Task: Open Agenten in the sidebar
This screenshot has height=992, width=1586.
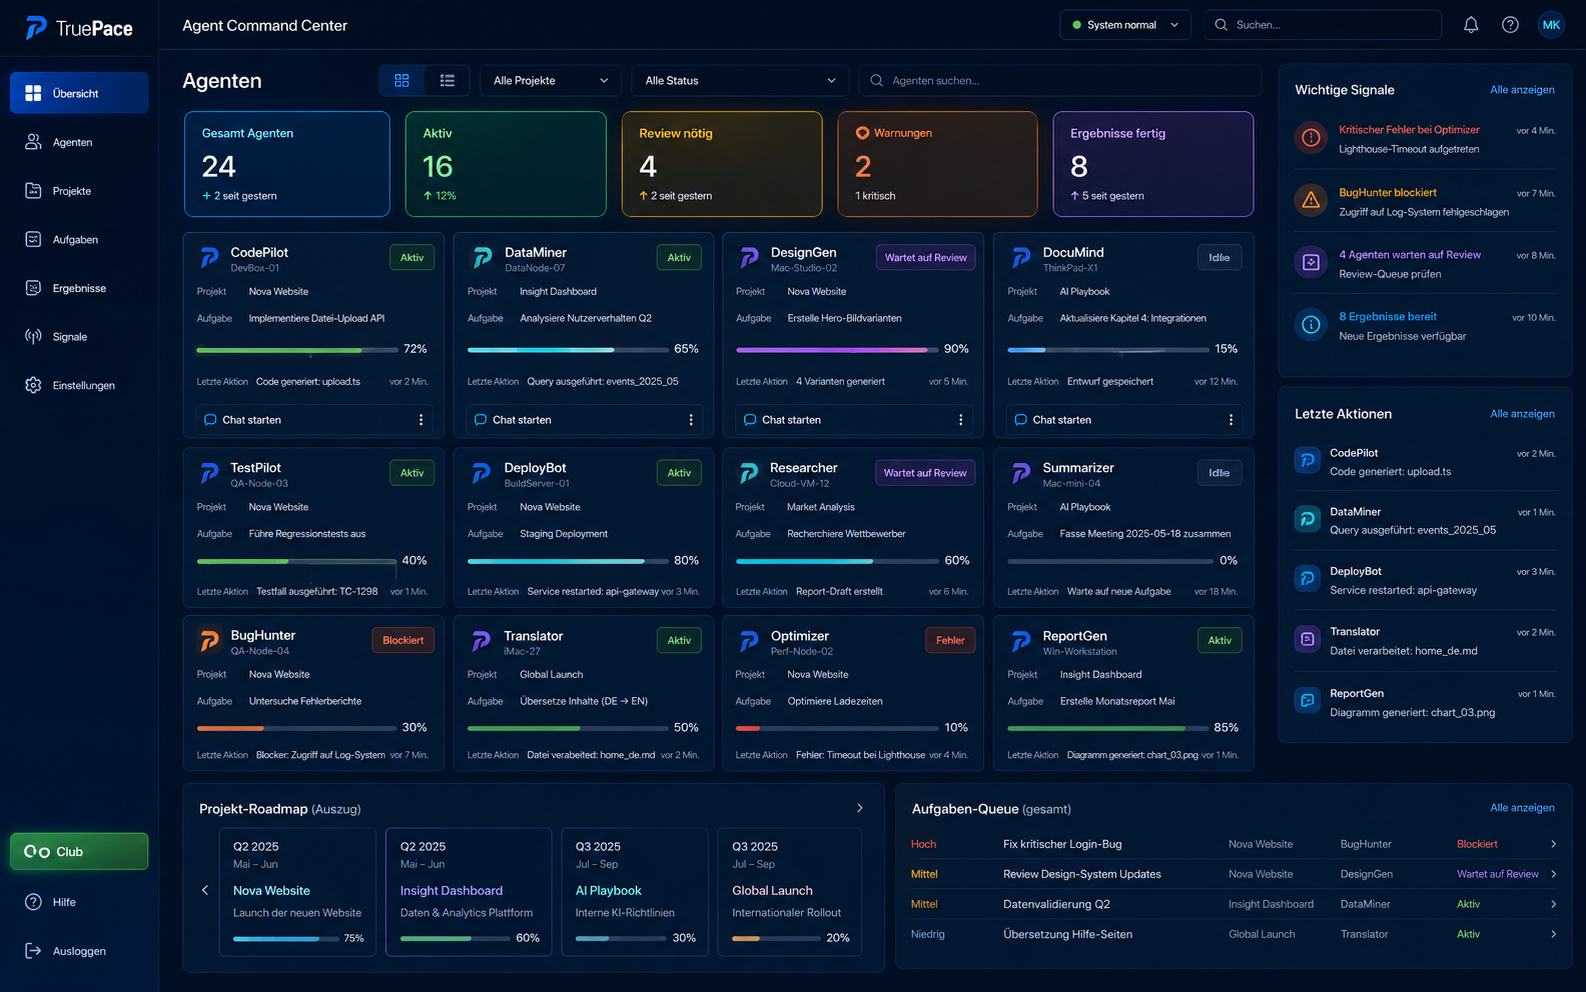Action: point(79,142)
